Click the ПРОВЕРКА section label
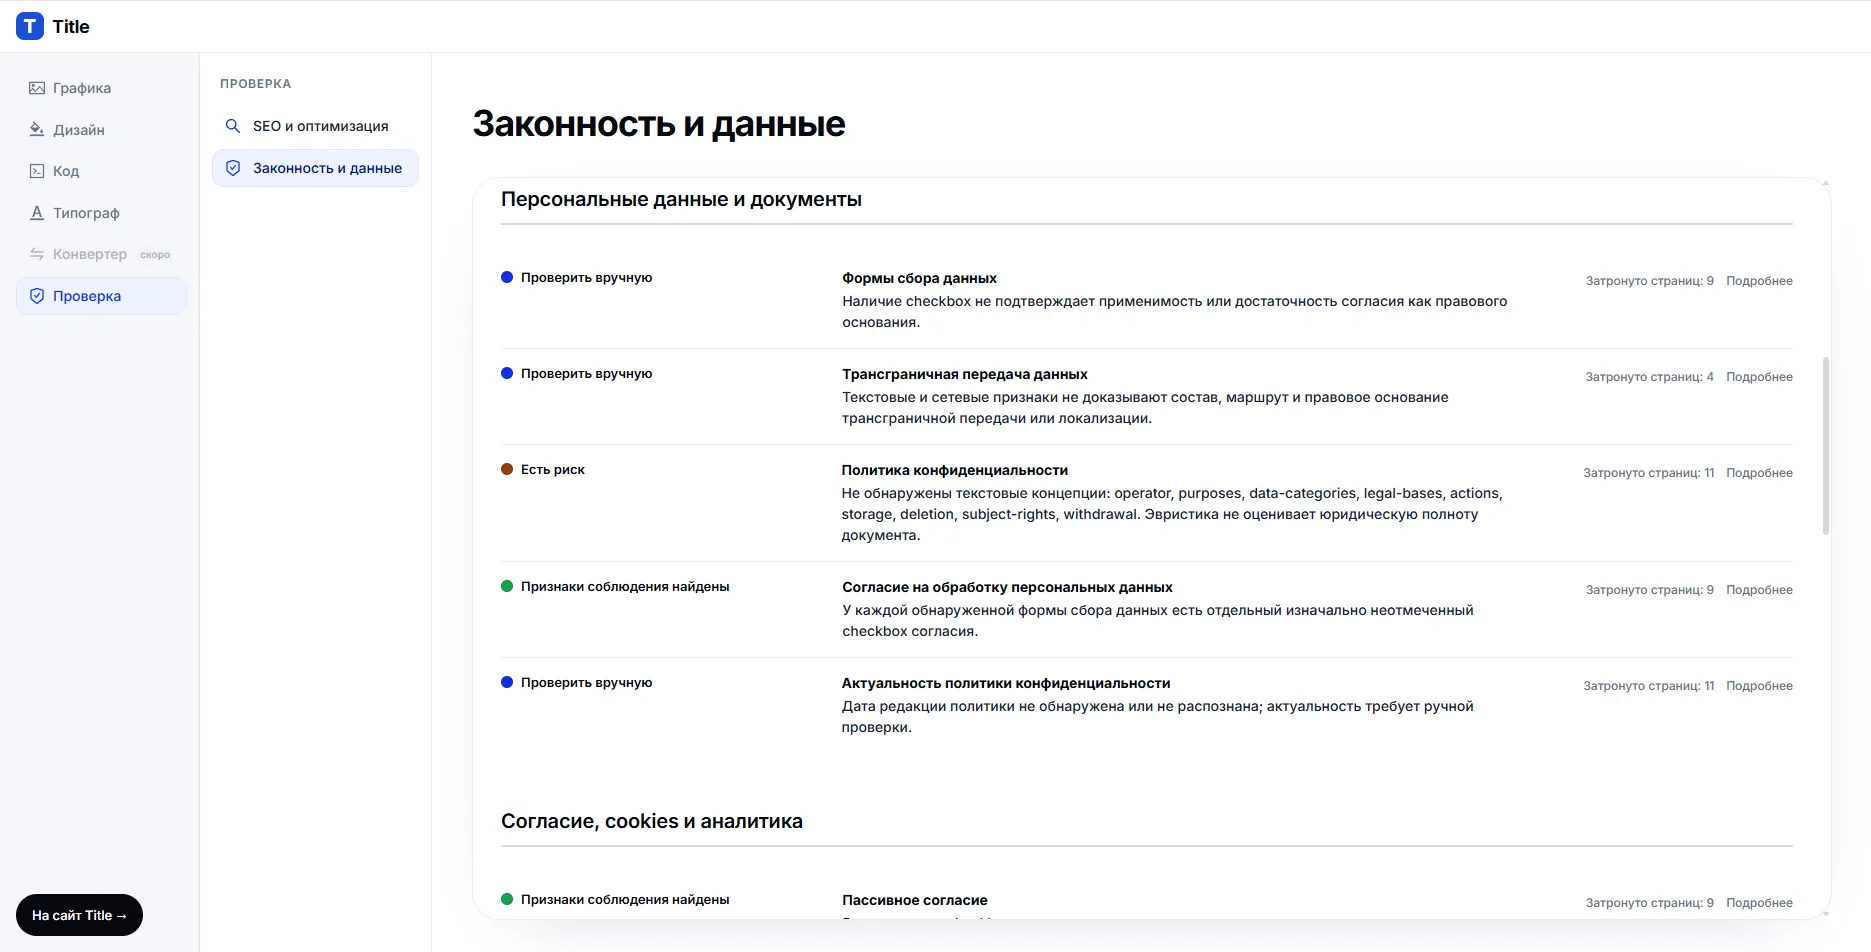Viewport: 1871px width, 952px height. [x=255, y=84]
